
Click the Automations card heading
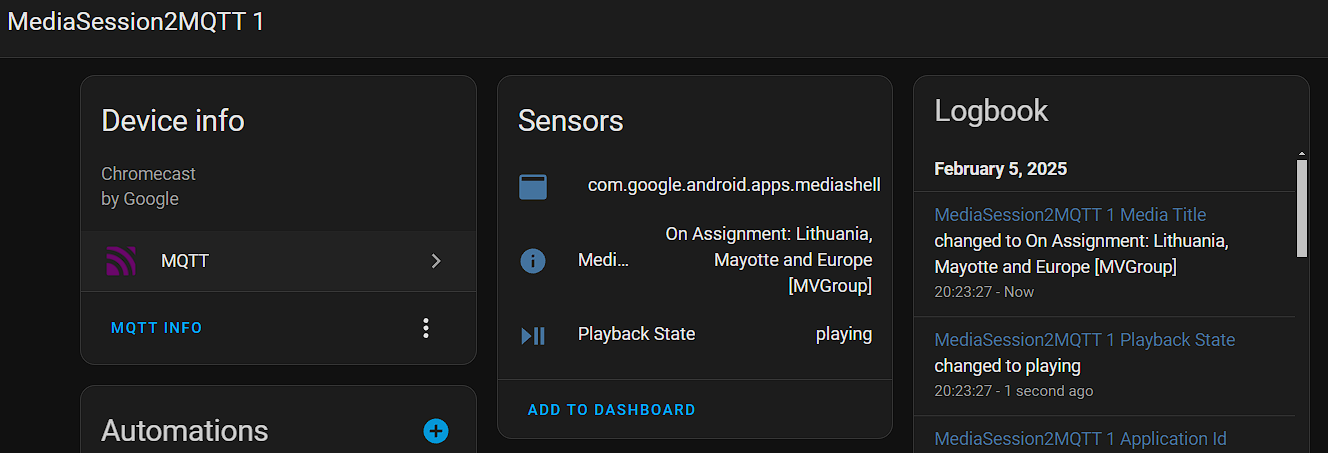point(185,431)
